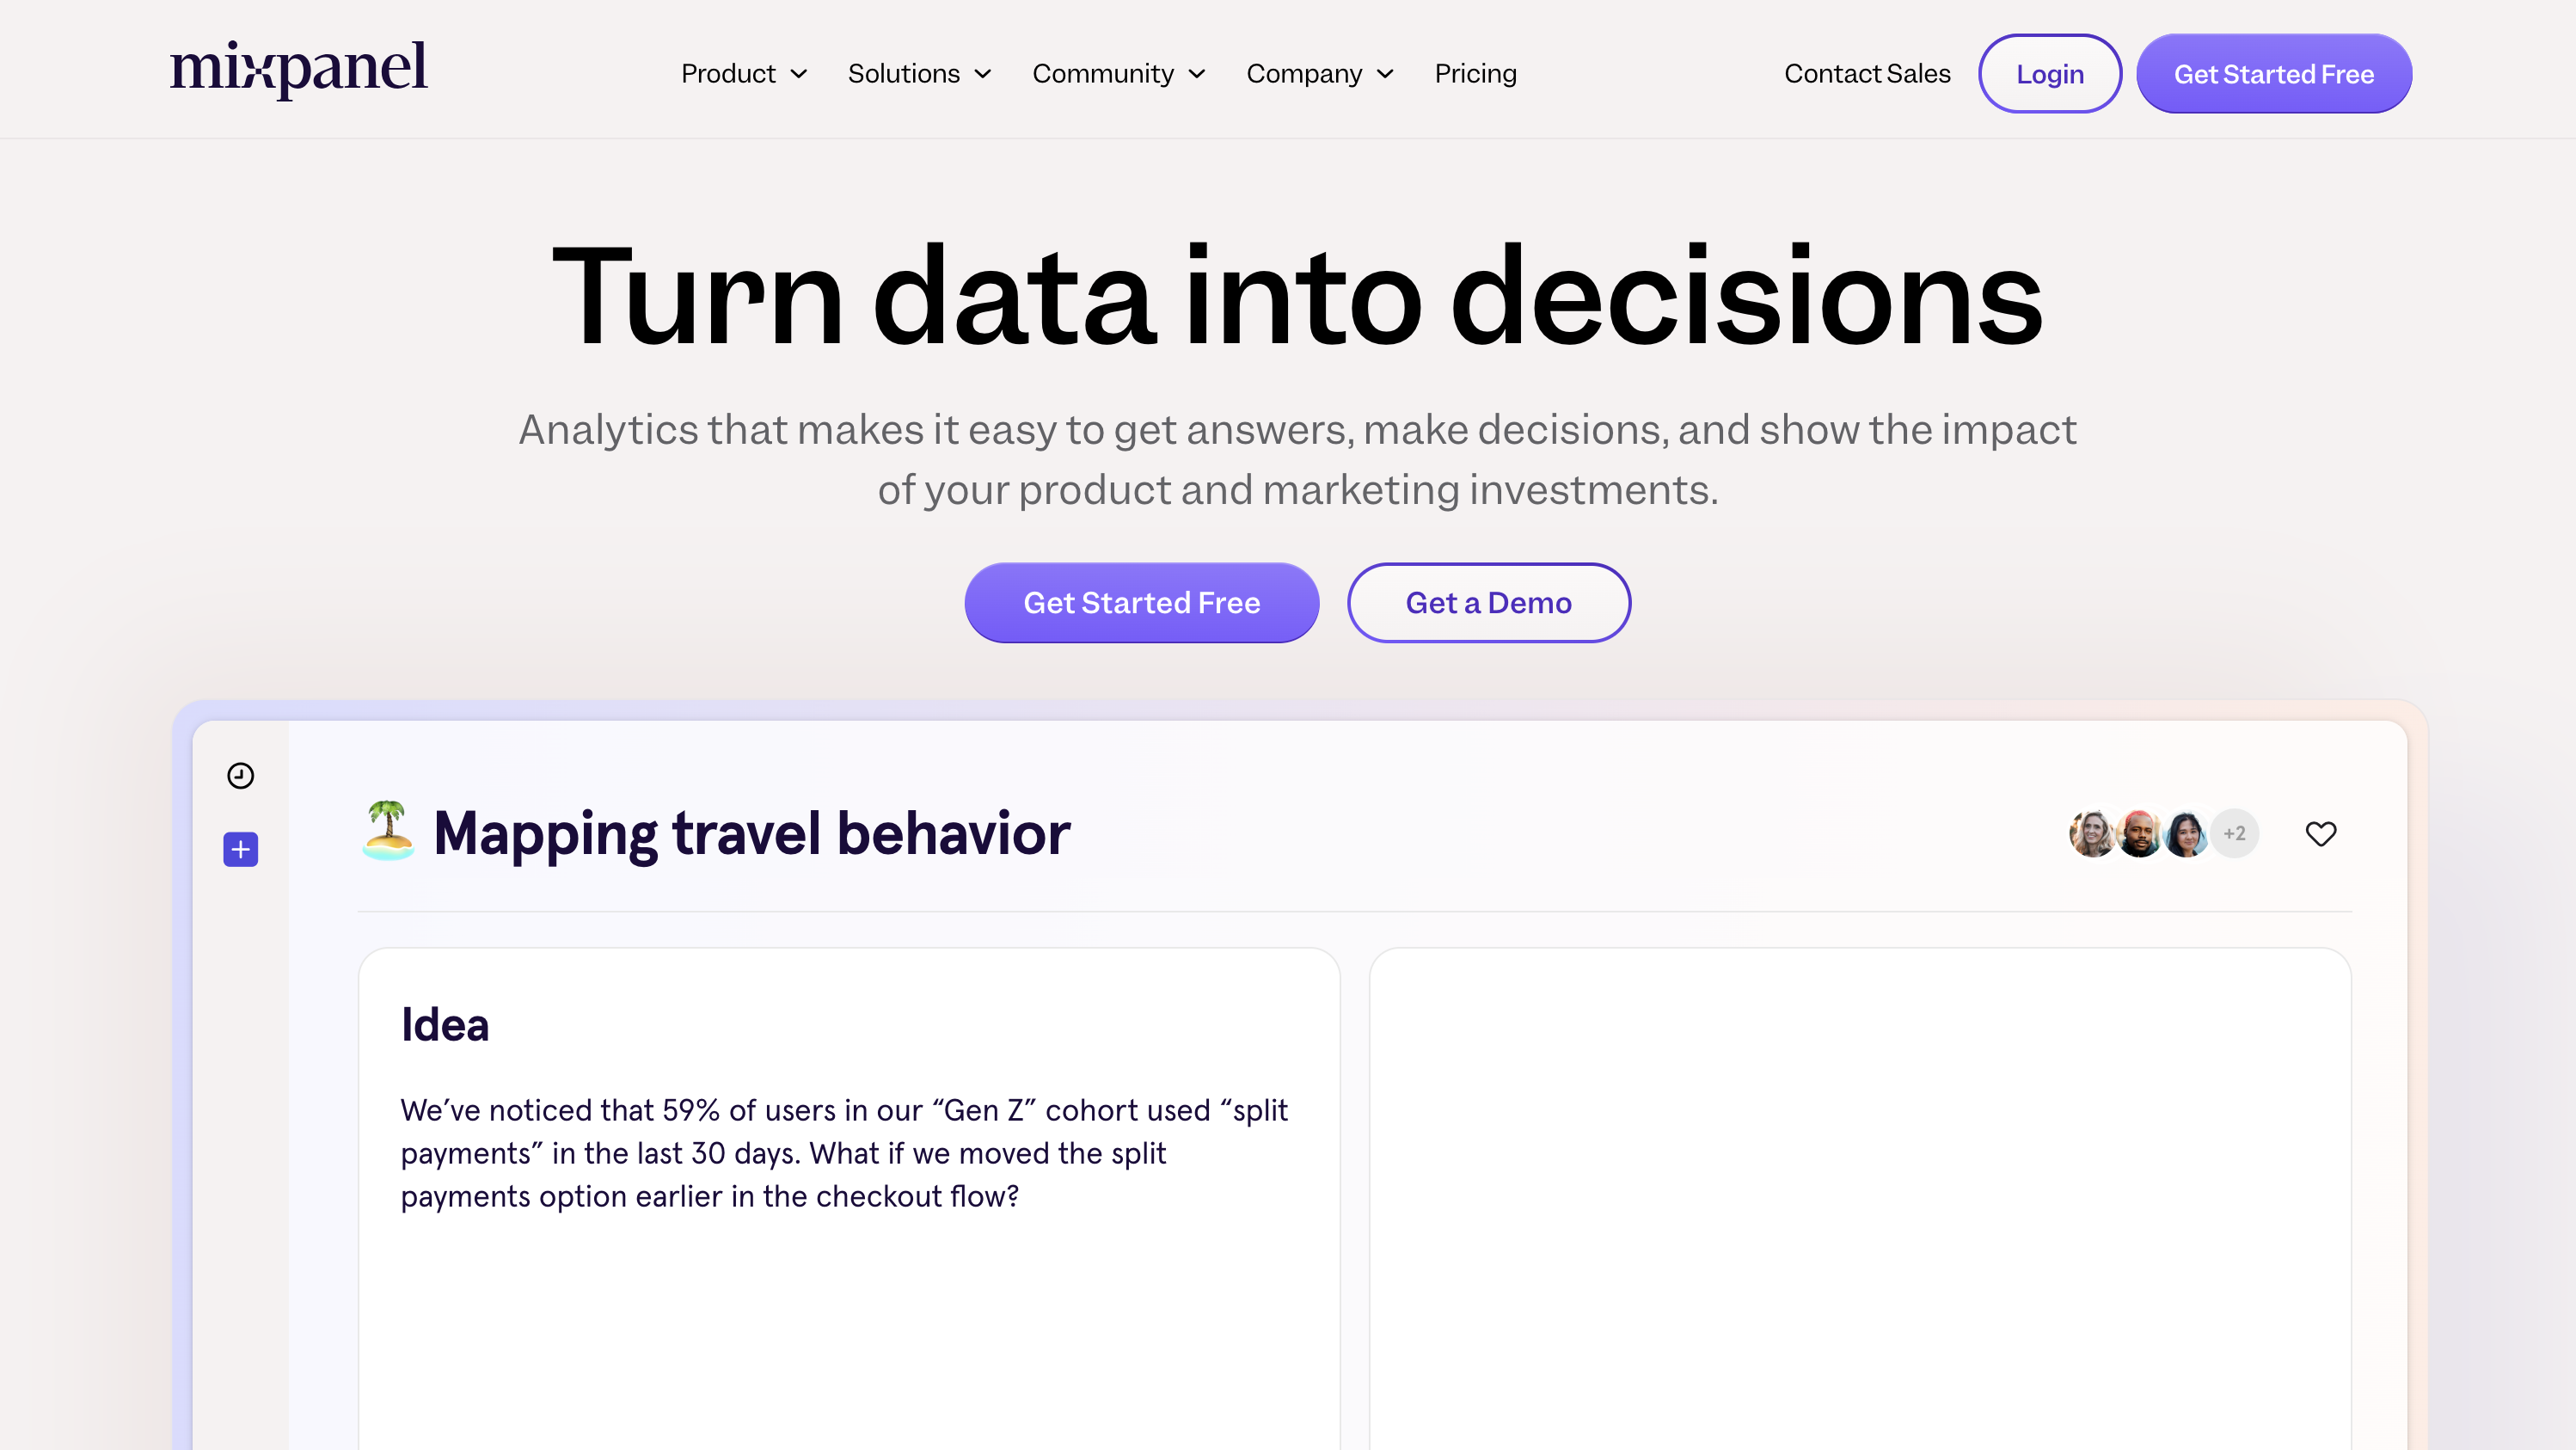Select the Pricing menu item
Image resolution: width=2576 pixels, height=1450 pixels.
coord(1475,72)
